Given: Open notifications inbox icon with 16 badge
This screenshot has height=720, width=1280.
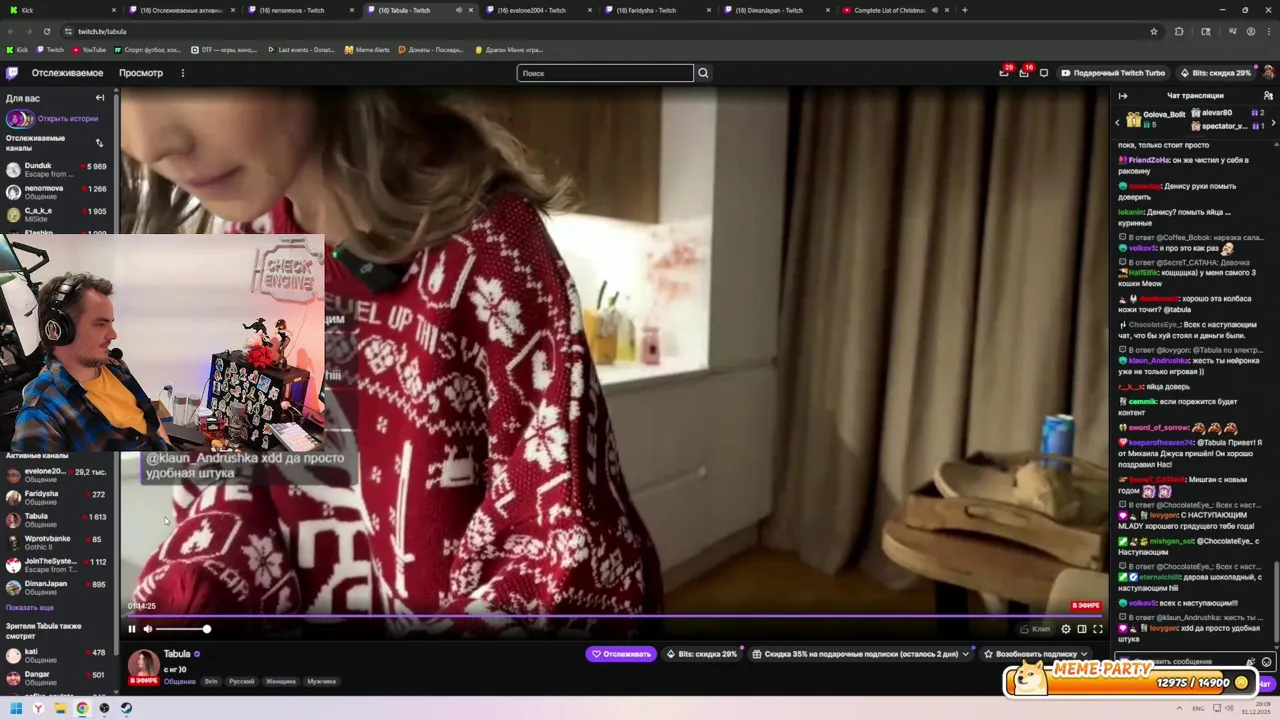Looking at the screenshot, I should point(1024,72).
